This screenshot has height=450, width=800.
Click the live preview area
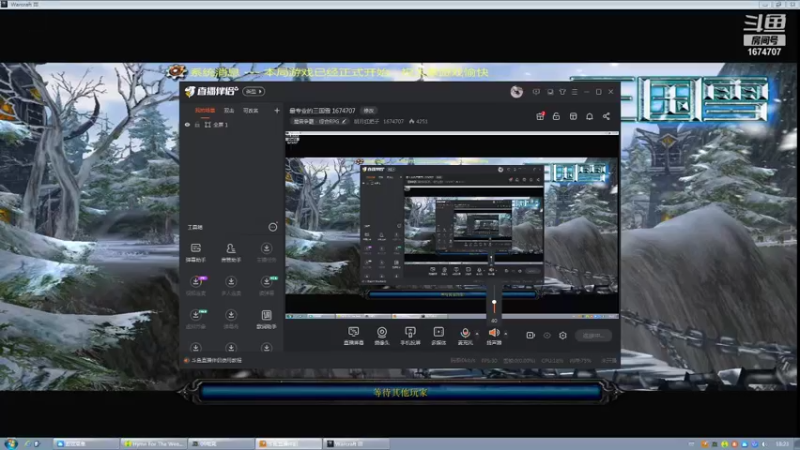coord(452,225)
